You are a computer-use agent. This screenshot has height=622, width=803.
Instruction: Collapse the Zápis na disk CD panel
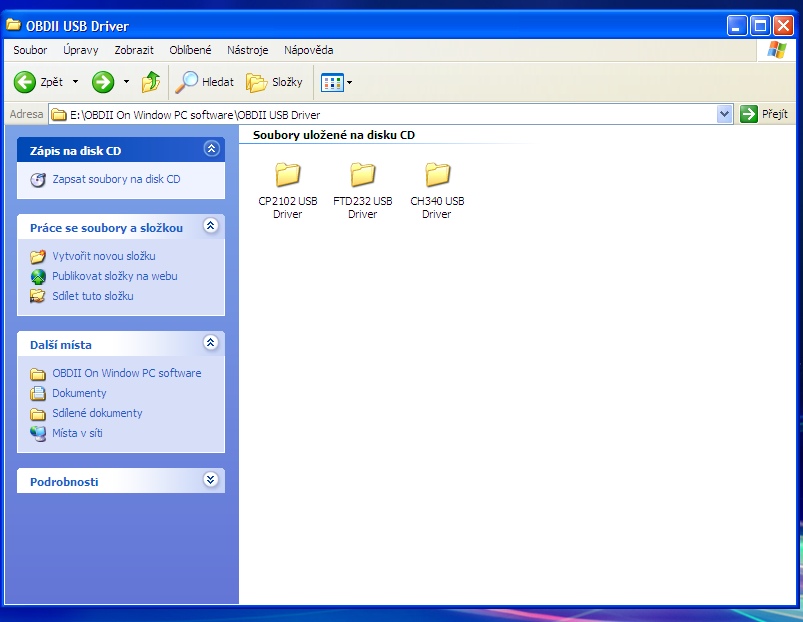[210, 149]
